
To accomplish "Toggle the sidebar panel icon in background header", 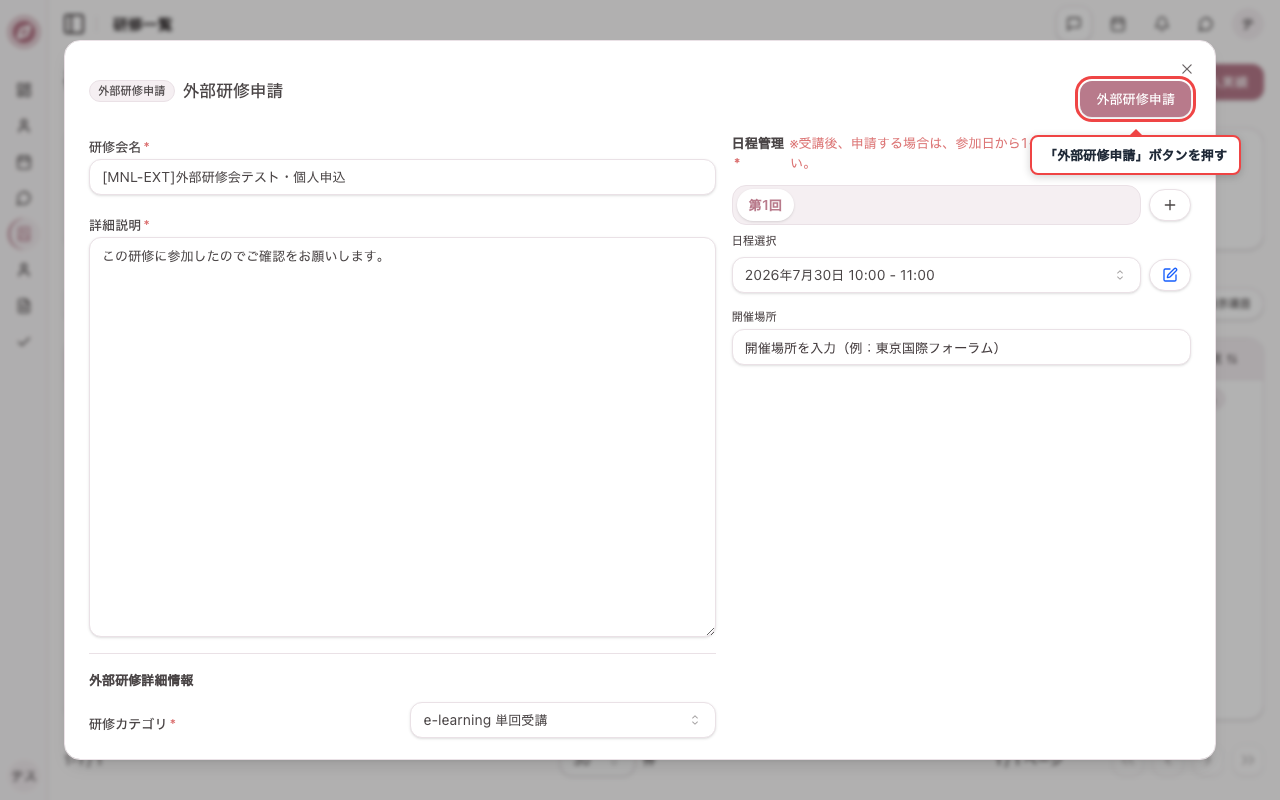I will [73, 24].
